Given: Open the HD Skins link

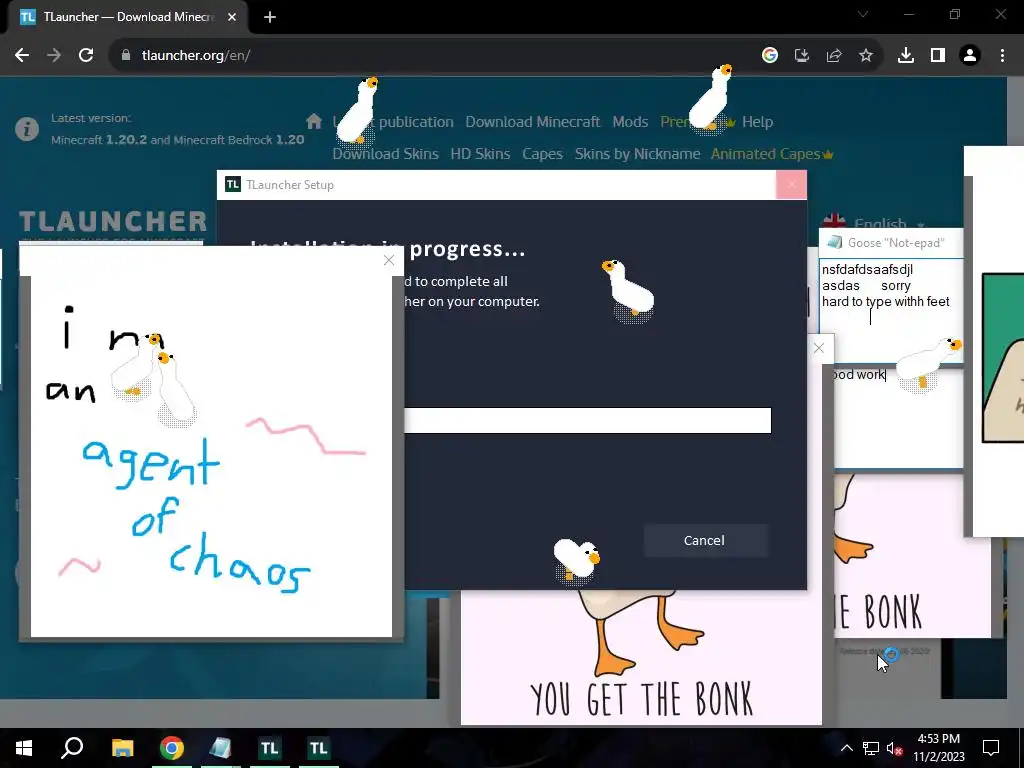Looking at the screenshot, I should (x=480, y=154).
